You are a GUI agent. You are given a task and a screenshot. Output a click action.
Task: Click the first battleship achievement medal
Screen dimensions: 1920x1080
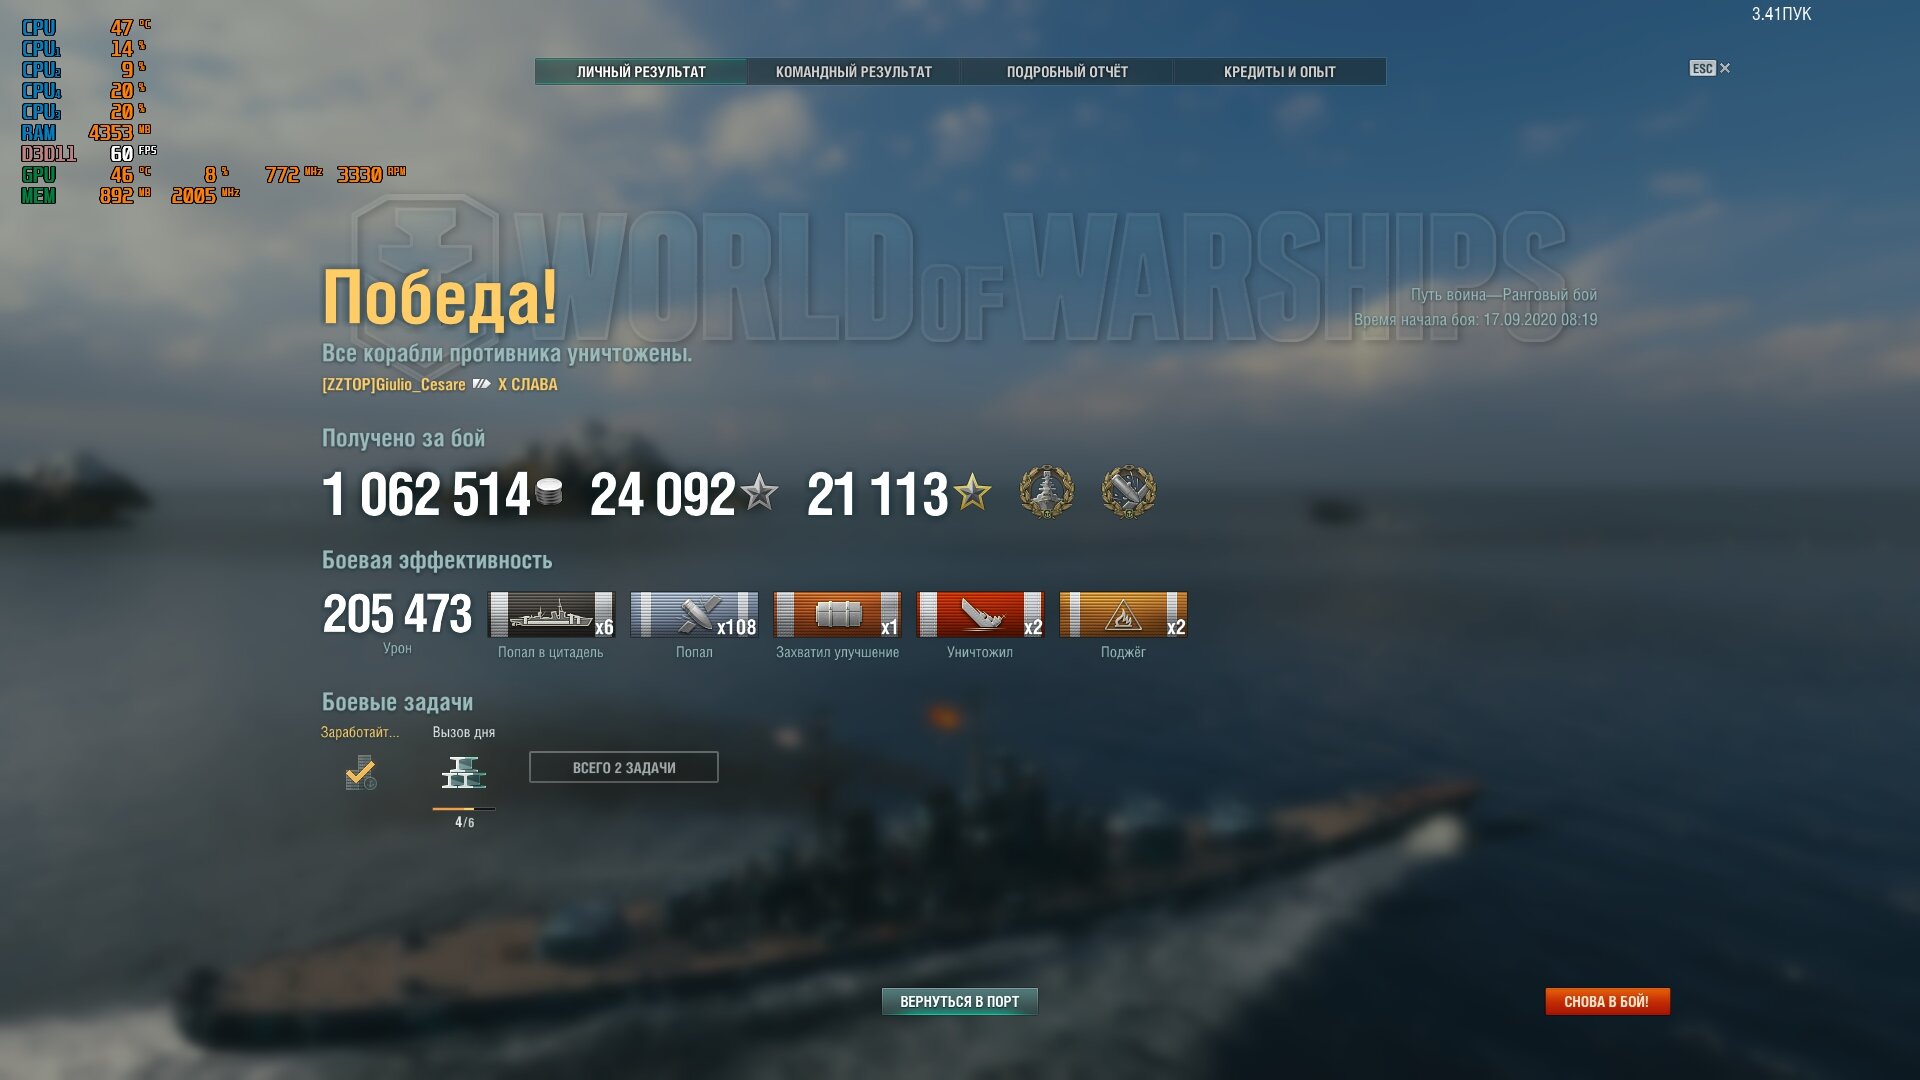point(1047,492)
